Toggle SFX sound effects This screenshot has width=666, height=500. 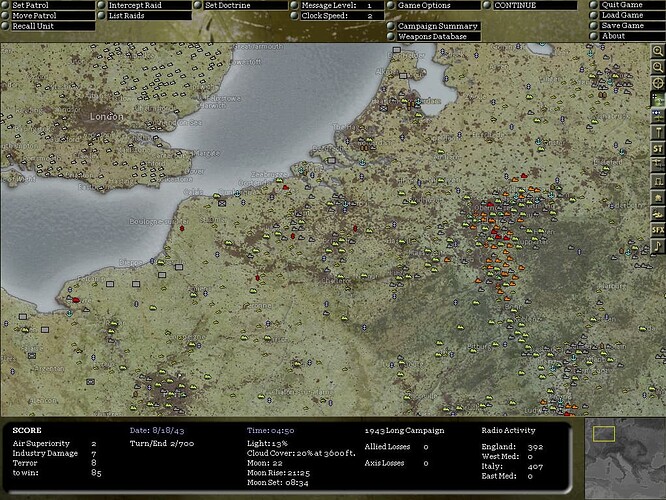click(x=658, y=229)
